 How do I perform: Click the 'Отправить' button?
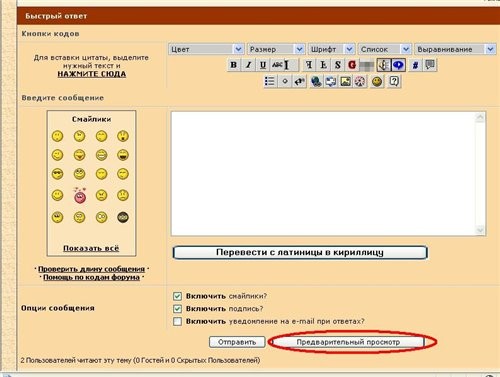[237, 342]
